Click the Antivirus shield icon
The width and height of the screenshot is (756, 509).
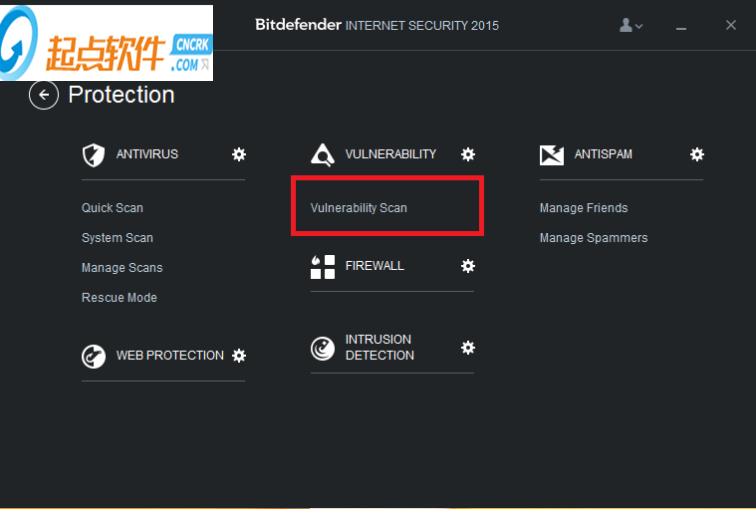click(93, 155)
